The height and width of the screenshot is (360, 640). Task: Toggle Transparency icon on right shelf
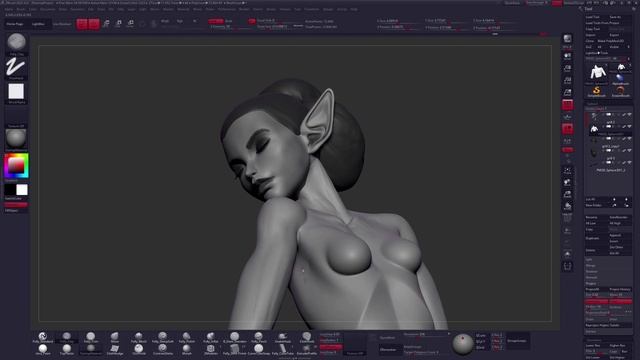568,231
